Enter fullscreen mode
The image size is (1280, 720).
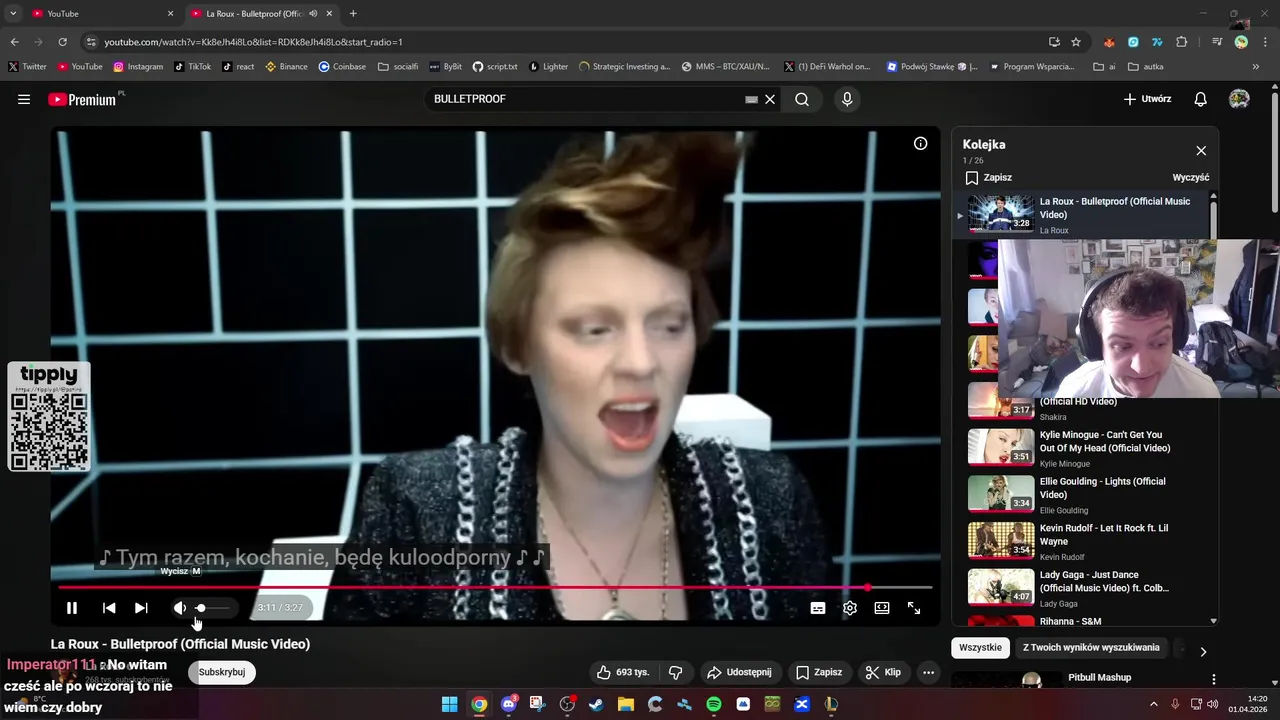914,608
